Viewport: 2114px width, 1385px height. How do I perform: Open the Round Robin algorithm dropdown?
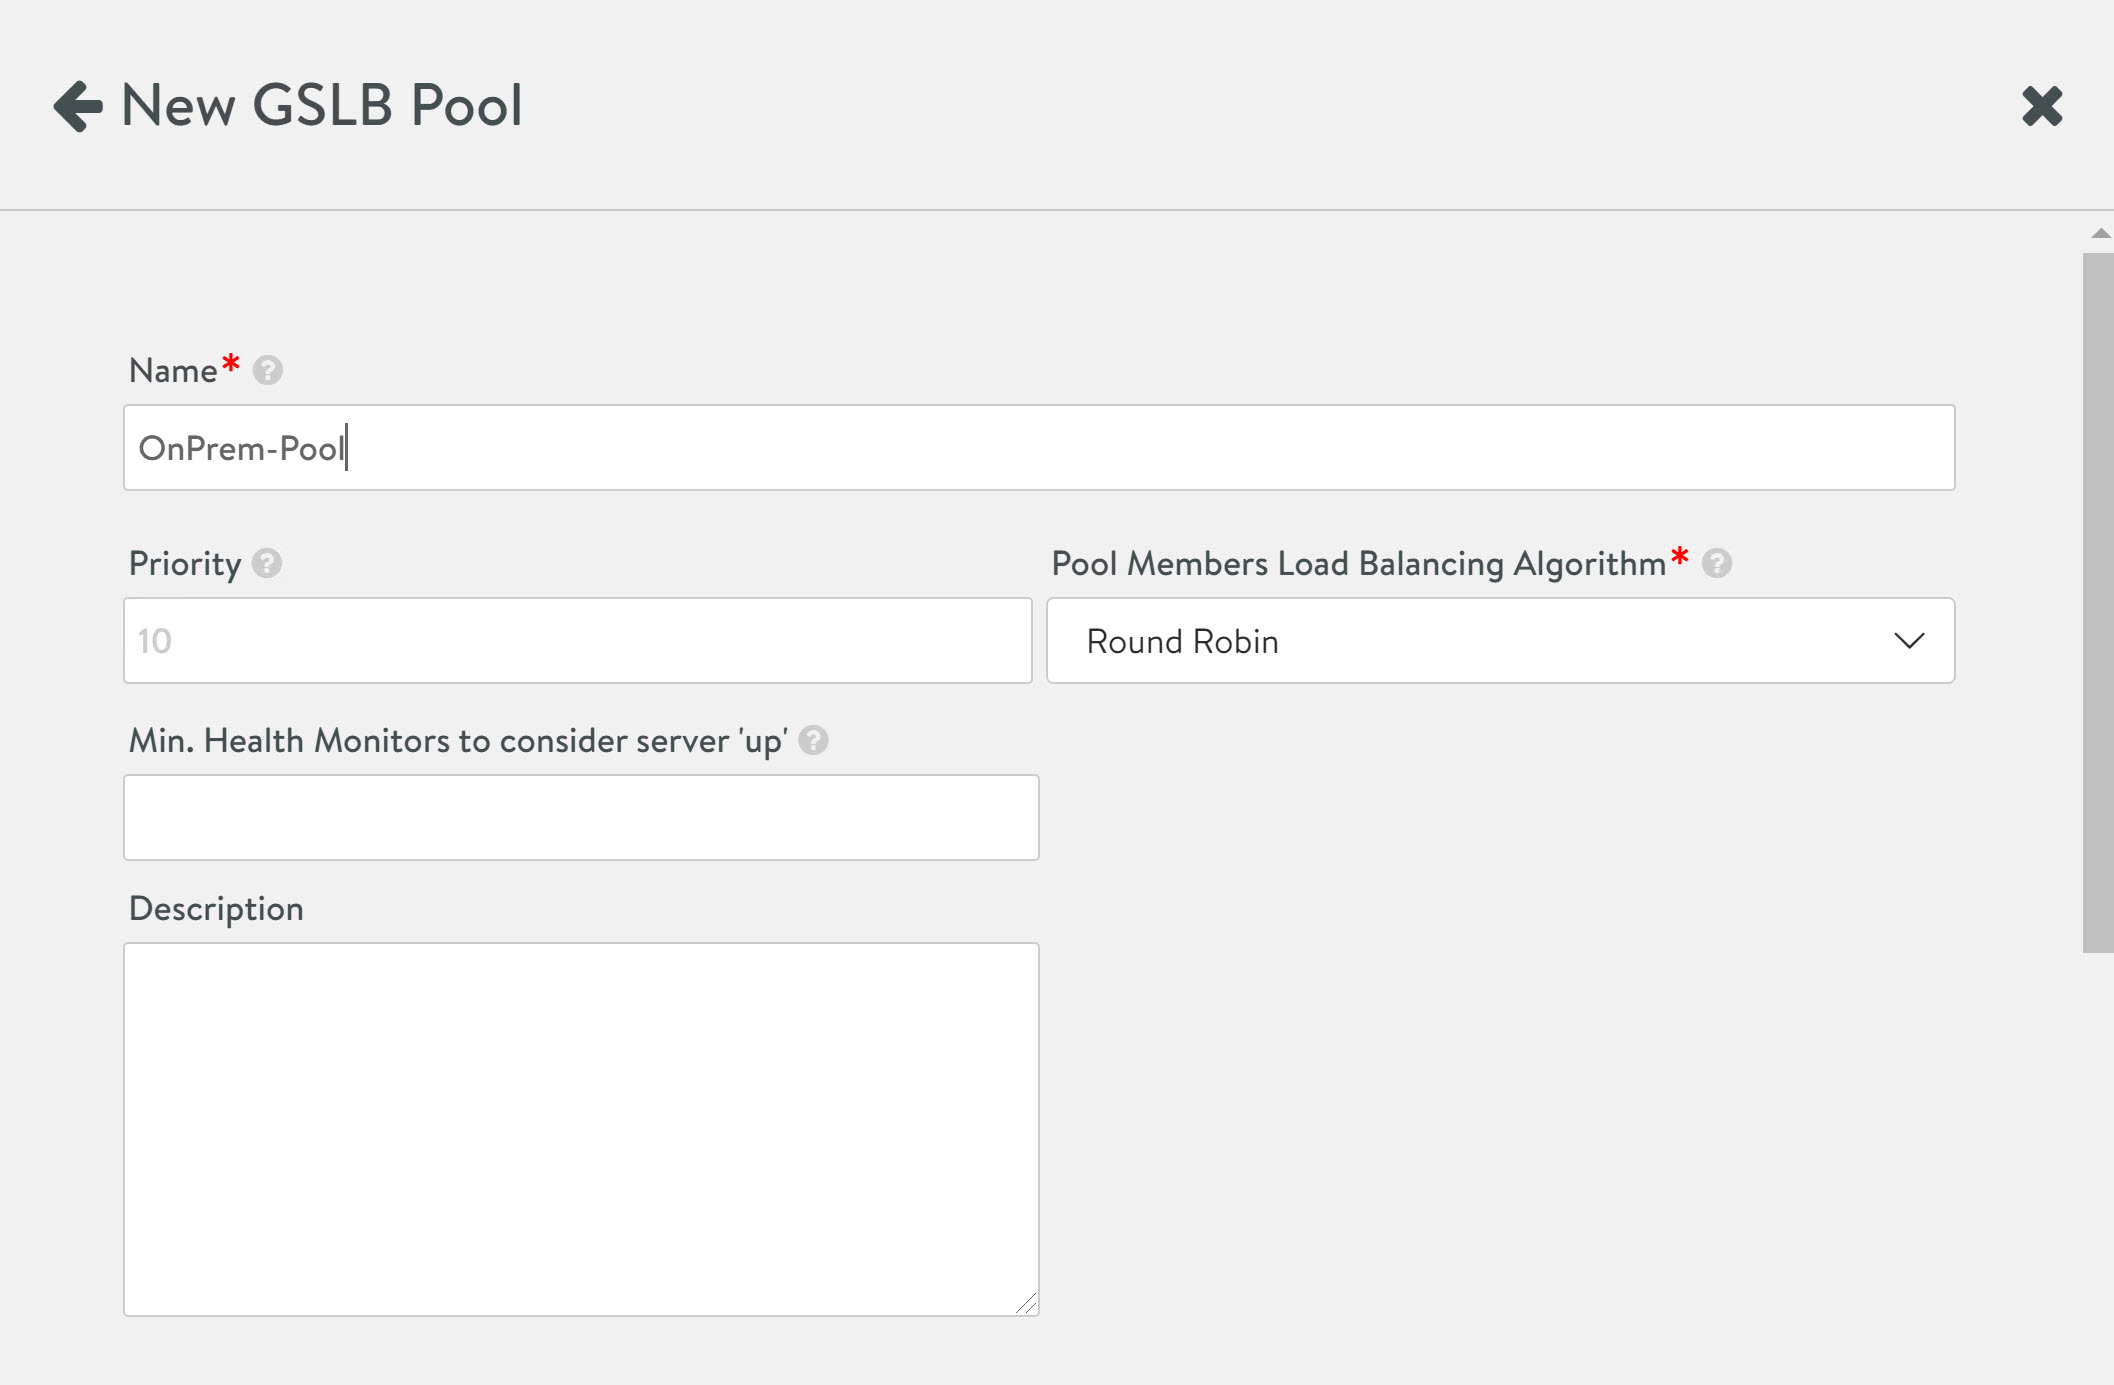(1499, 641)
